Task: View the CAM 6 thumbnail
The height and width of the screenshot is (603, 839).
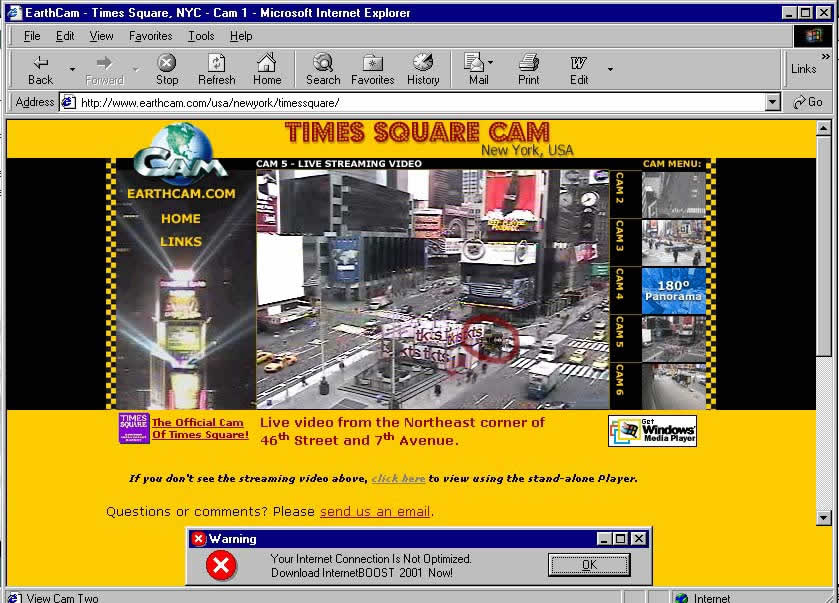Action: [x=674, y=386]
